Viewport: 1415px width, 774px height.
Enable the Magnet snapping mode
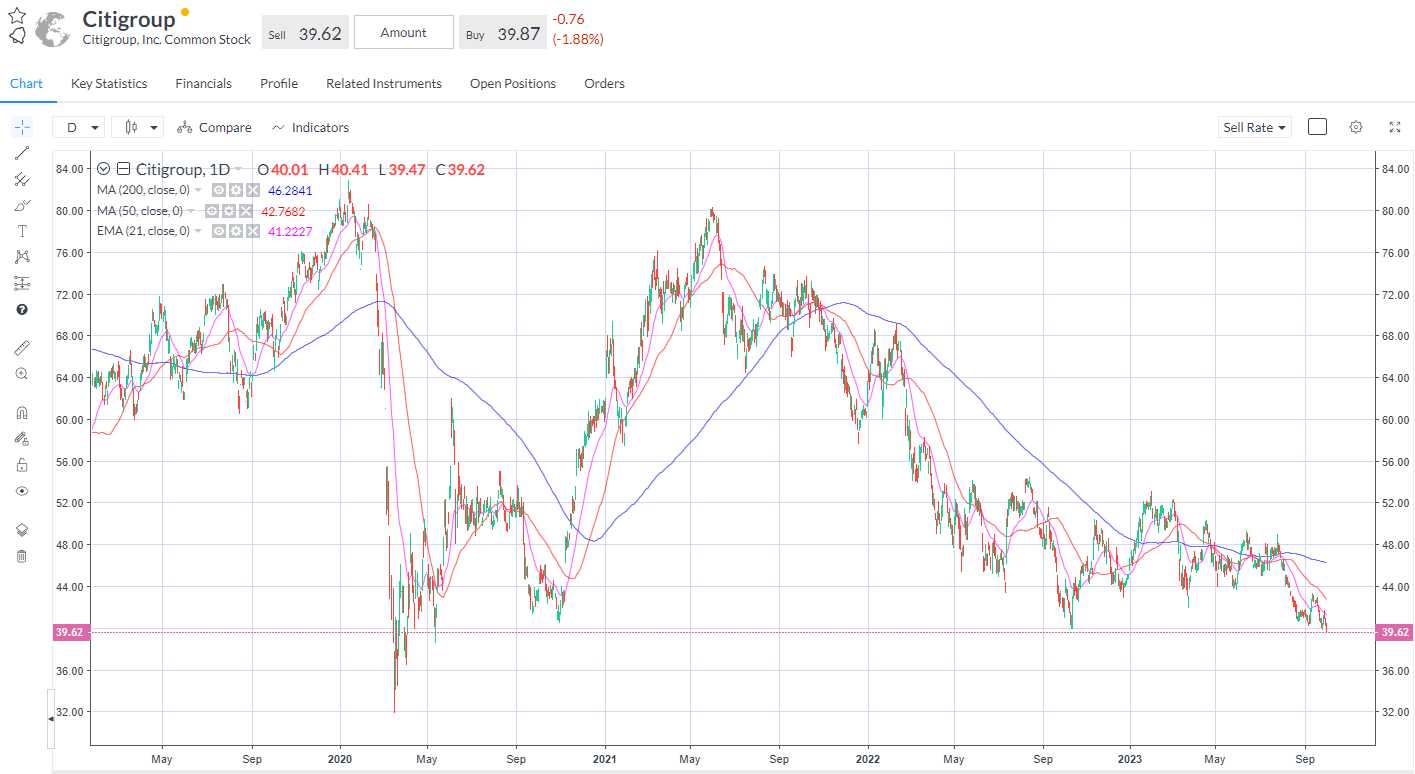point(21,411)
